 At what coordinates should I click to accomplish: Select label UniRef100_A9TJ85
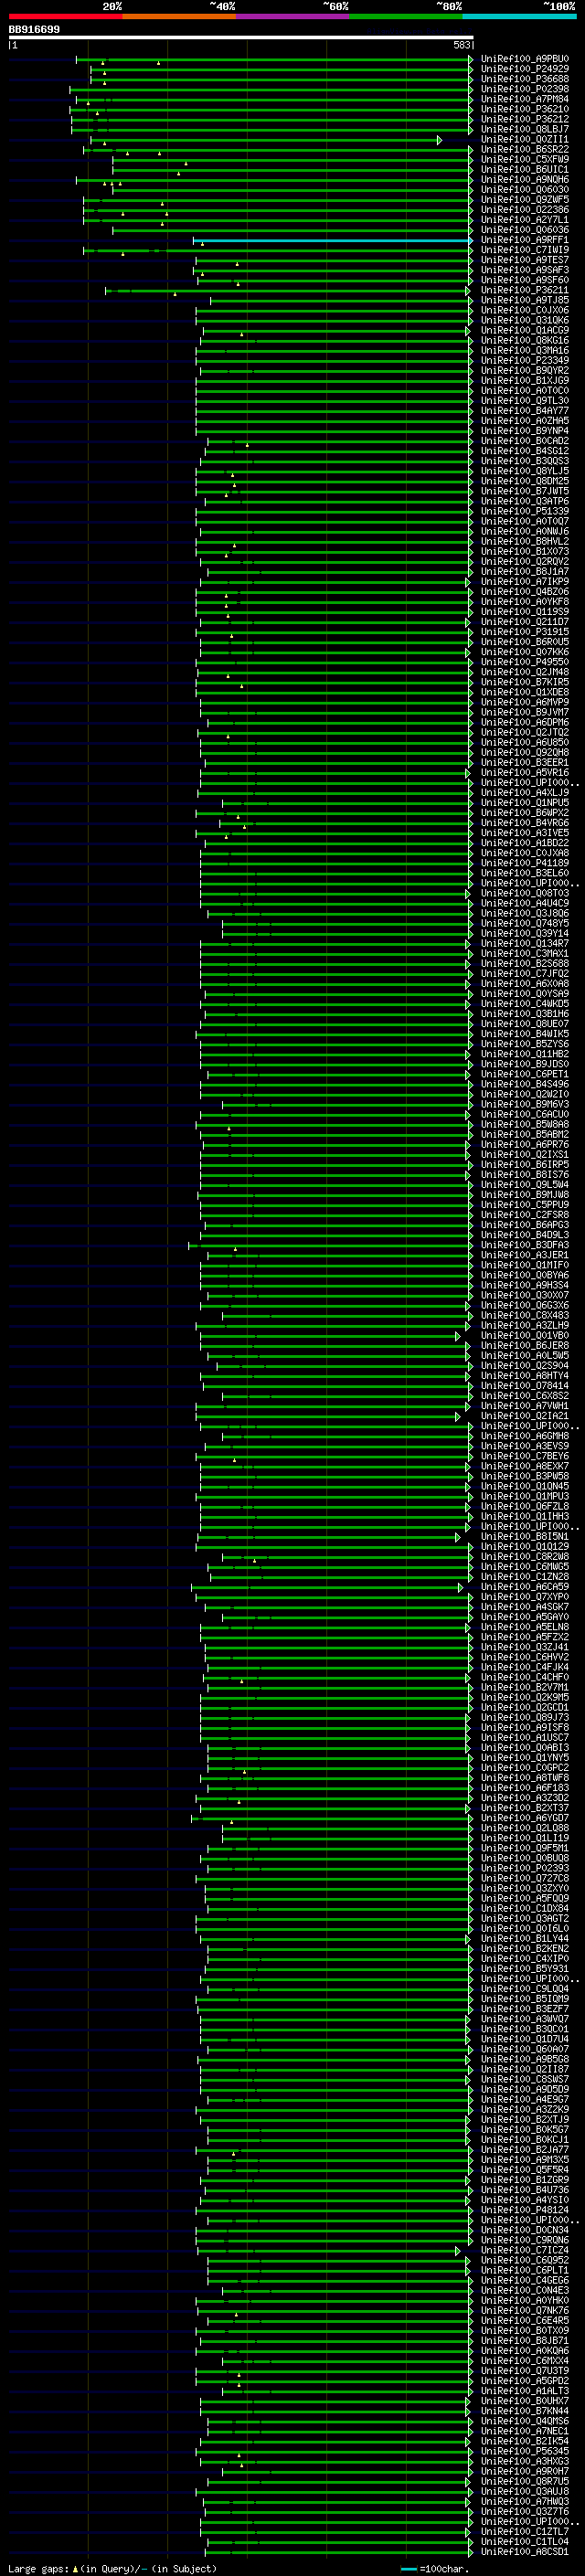point(524,300)
